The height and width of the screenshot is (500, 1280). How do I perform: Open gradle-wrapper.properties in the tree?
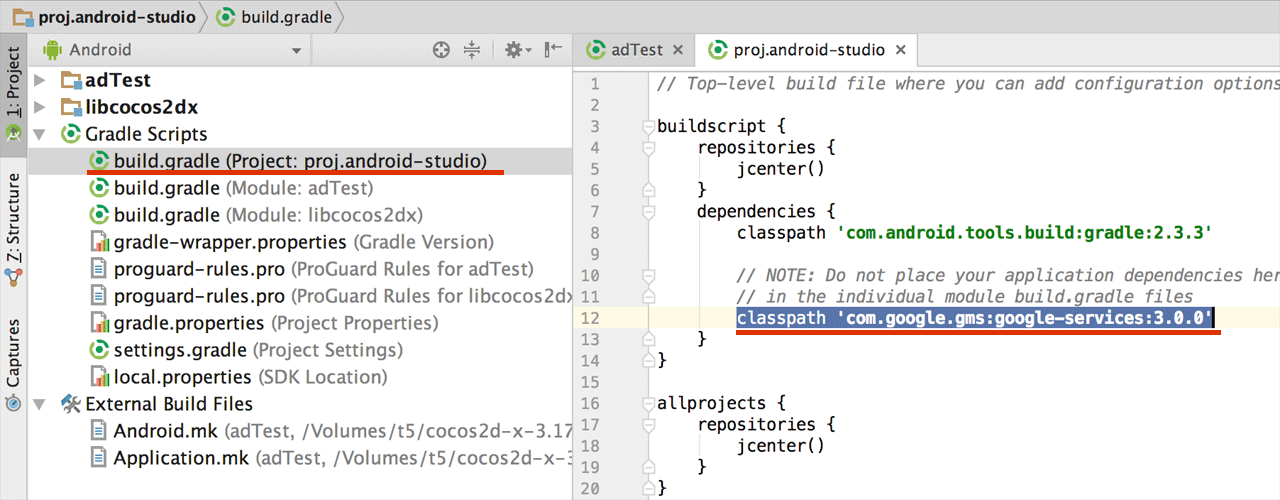(x=229, y=242)
